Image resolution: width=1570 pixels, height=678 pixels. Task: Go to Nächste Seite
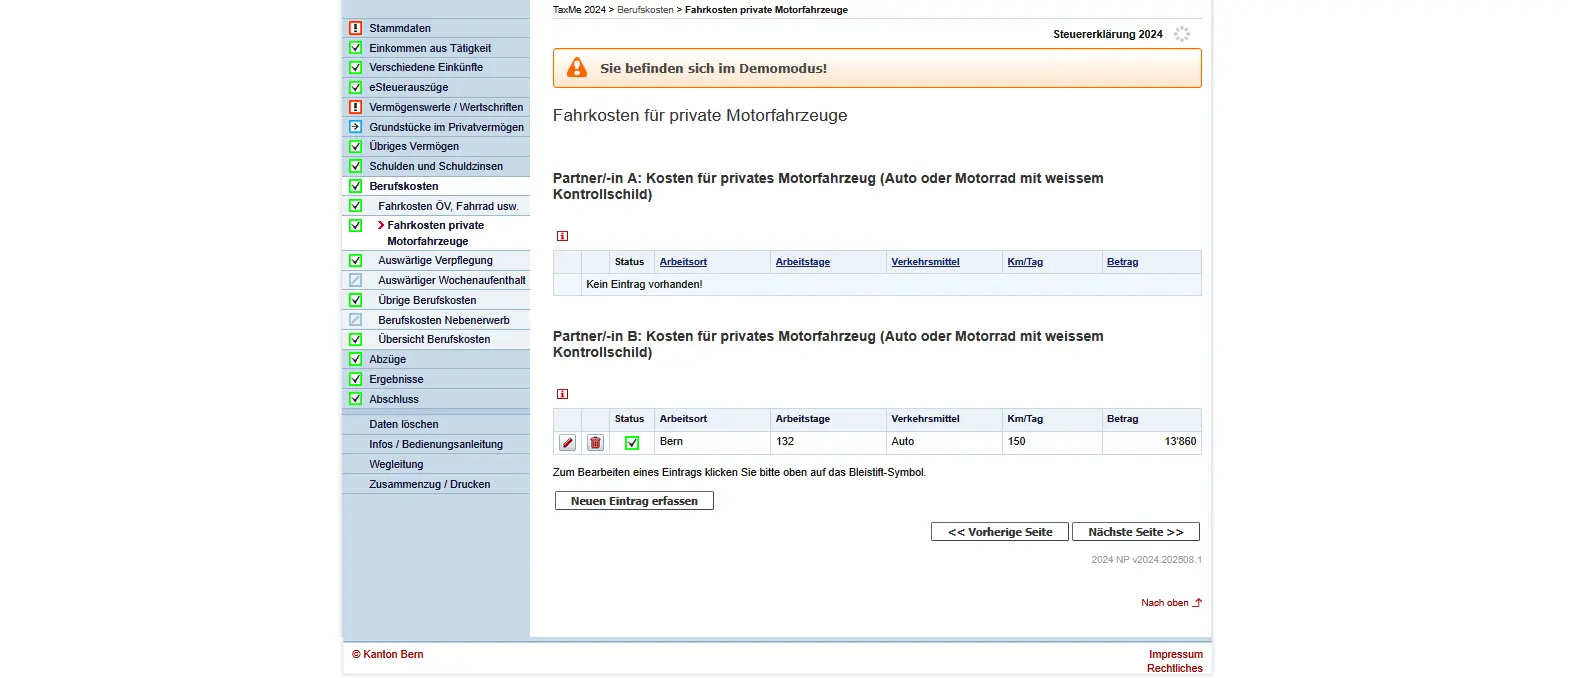(1135, 532)
